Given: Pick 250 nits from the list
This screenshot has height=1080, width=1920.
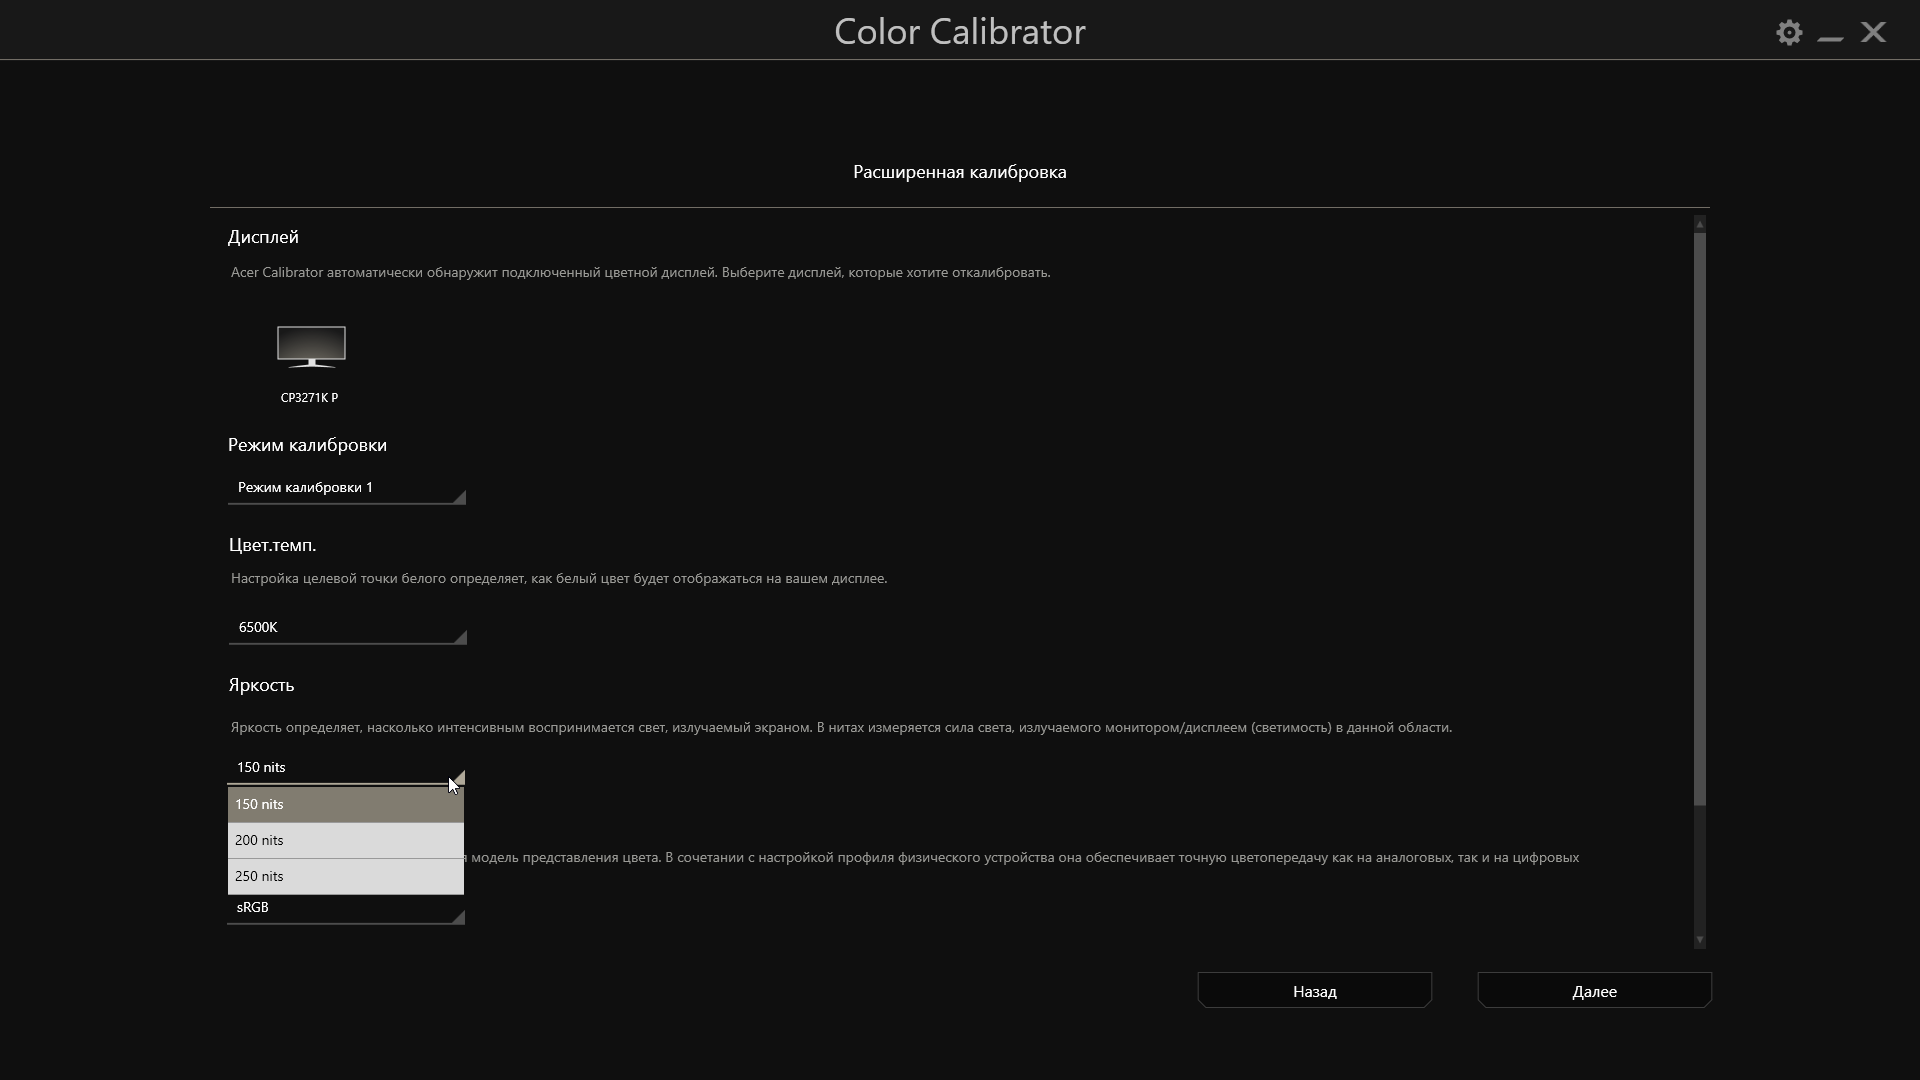Looking at the screenshot, I should pos(345,876).
